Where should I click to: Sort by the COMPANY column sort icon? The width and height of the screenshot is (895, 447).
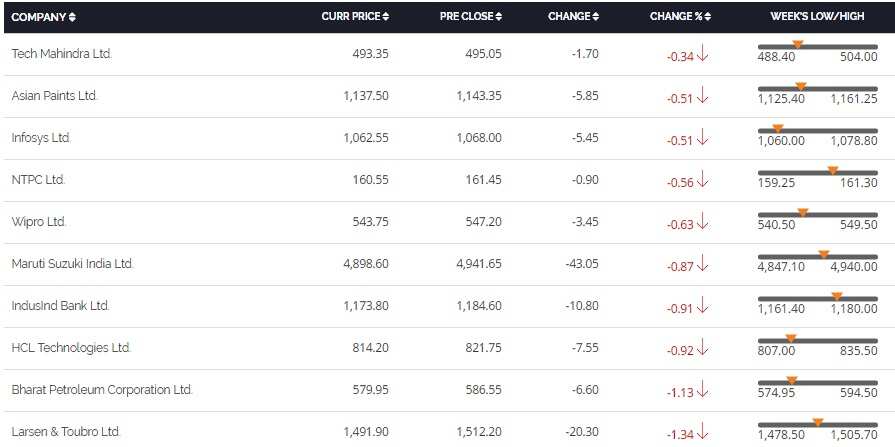click(72, 17)
